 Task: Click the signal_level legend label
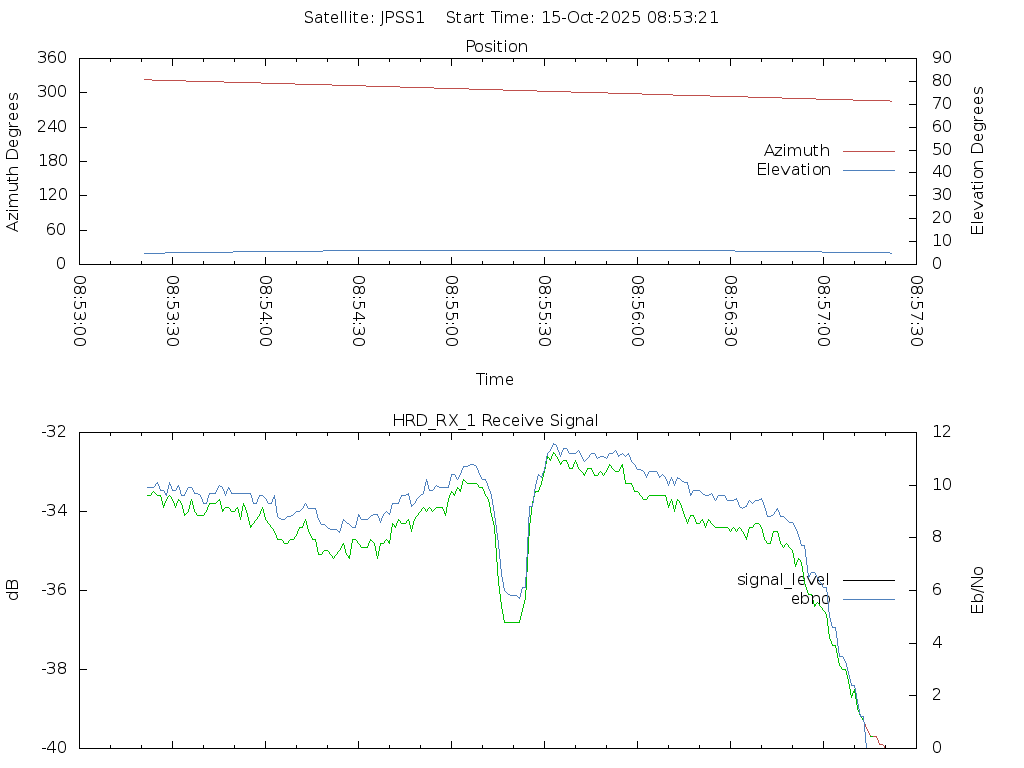(x=783, y=580)
